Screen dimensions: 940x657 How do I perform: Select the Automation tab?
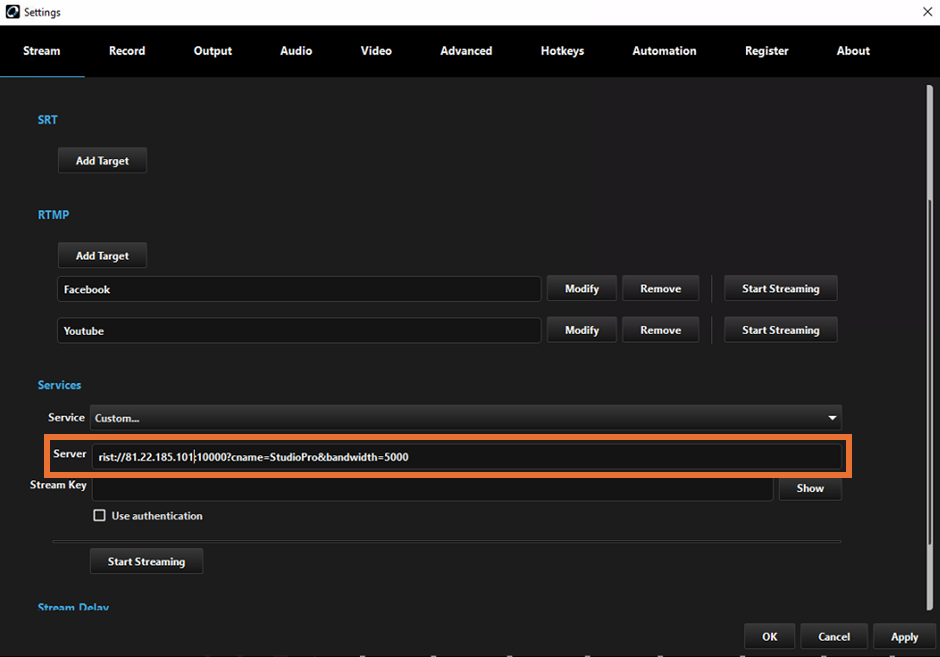(664, 50)
